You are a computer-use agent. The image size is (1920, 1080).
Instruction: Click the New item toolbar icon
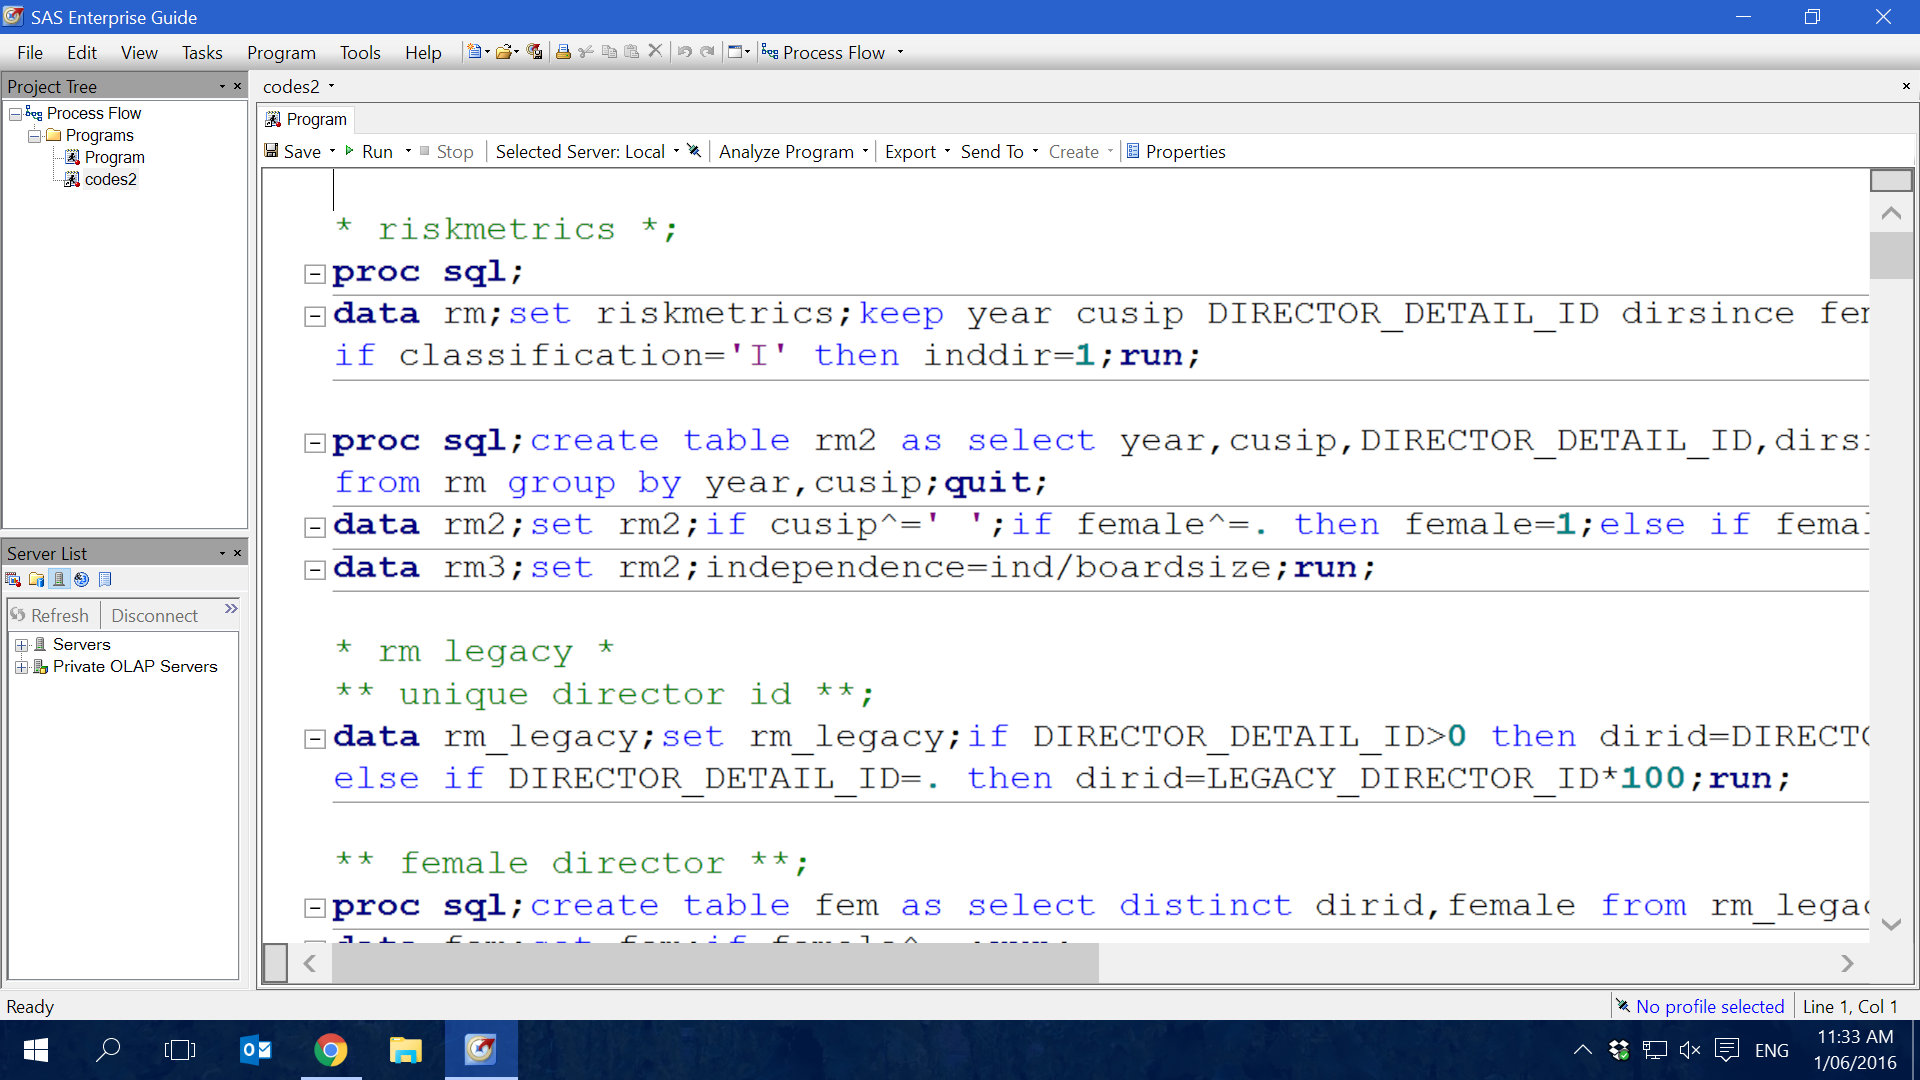point(474,52)
